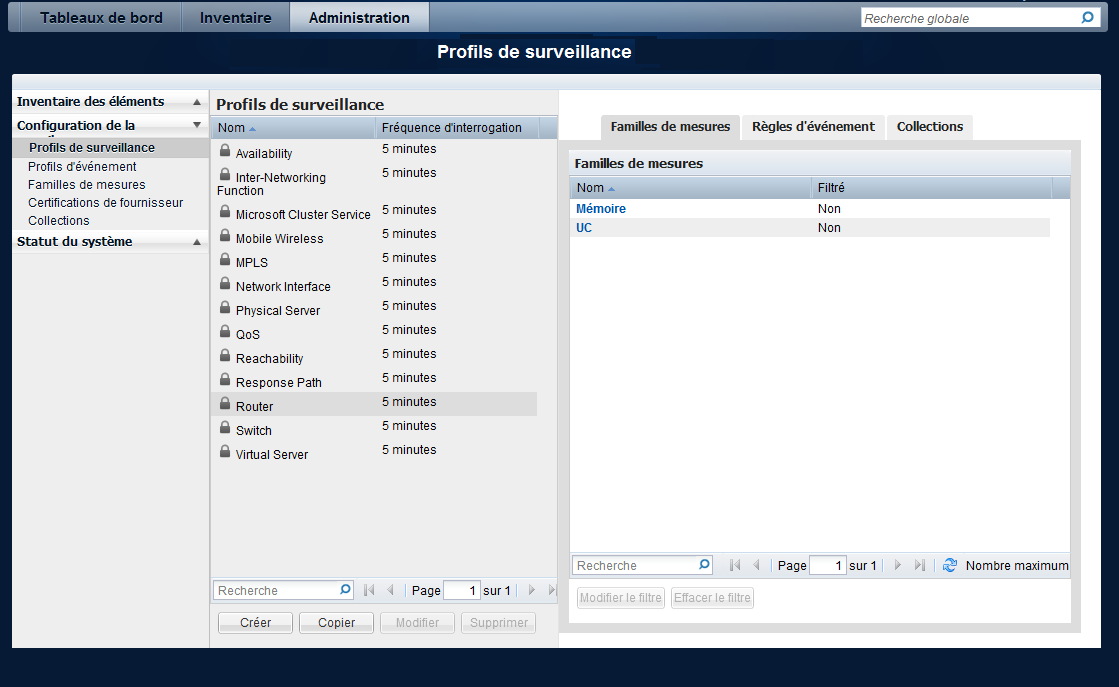Click the Modifier button
The image size is (1119, 687).
tap(417, 623)
